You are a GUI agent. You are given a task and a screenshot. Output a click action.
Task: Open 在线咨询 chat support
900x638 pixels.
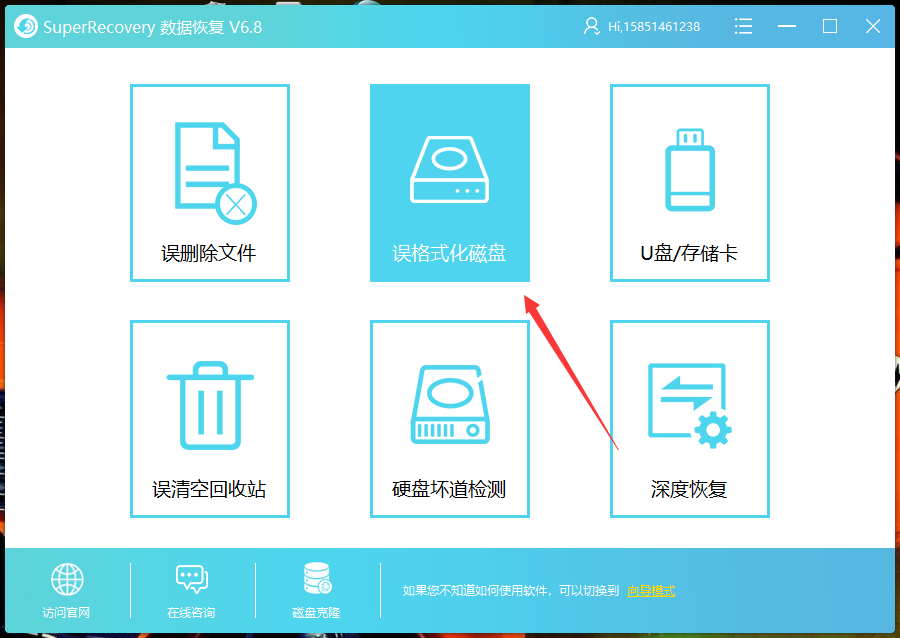click(x=191, y=590)
